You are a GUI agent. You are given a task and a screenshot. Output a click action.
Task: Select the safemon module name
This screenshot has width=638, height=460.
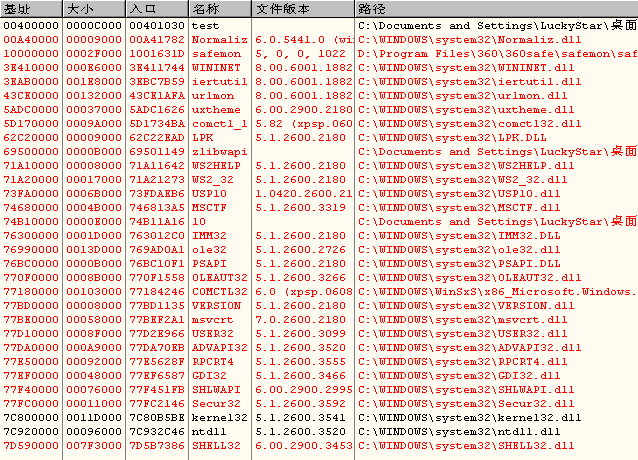pos(216,54)
